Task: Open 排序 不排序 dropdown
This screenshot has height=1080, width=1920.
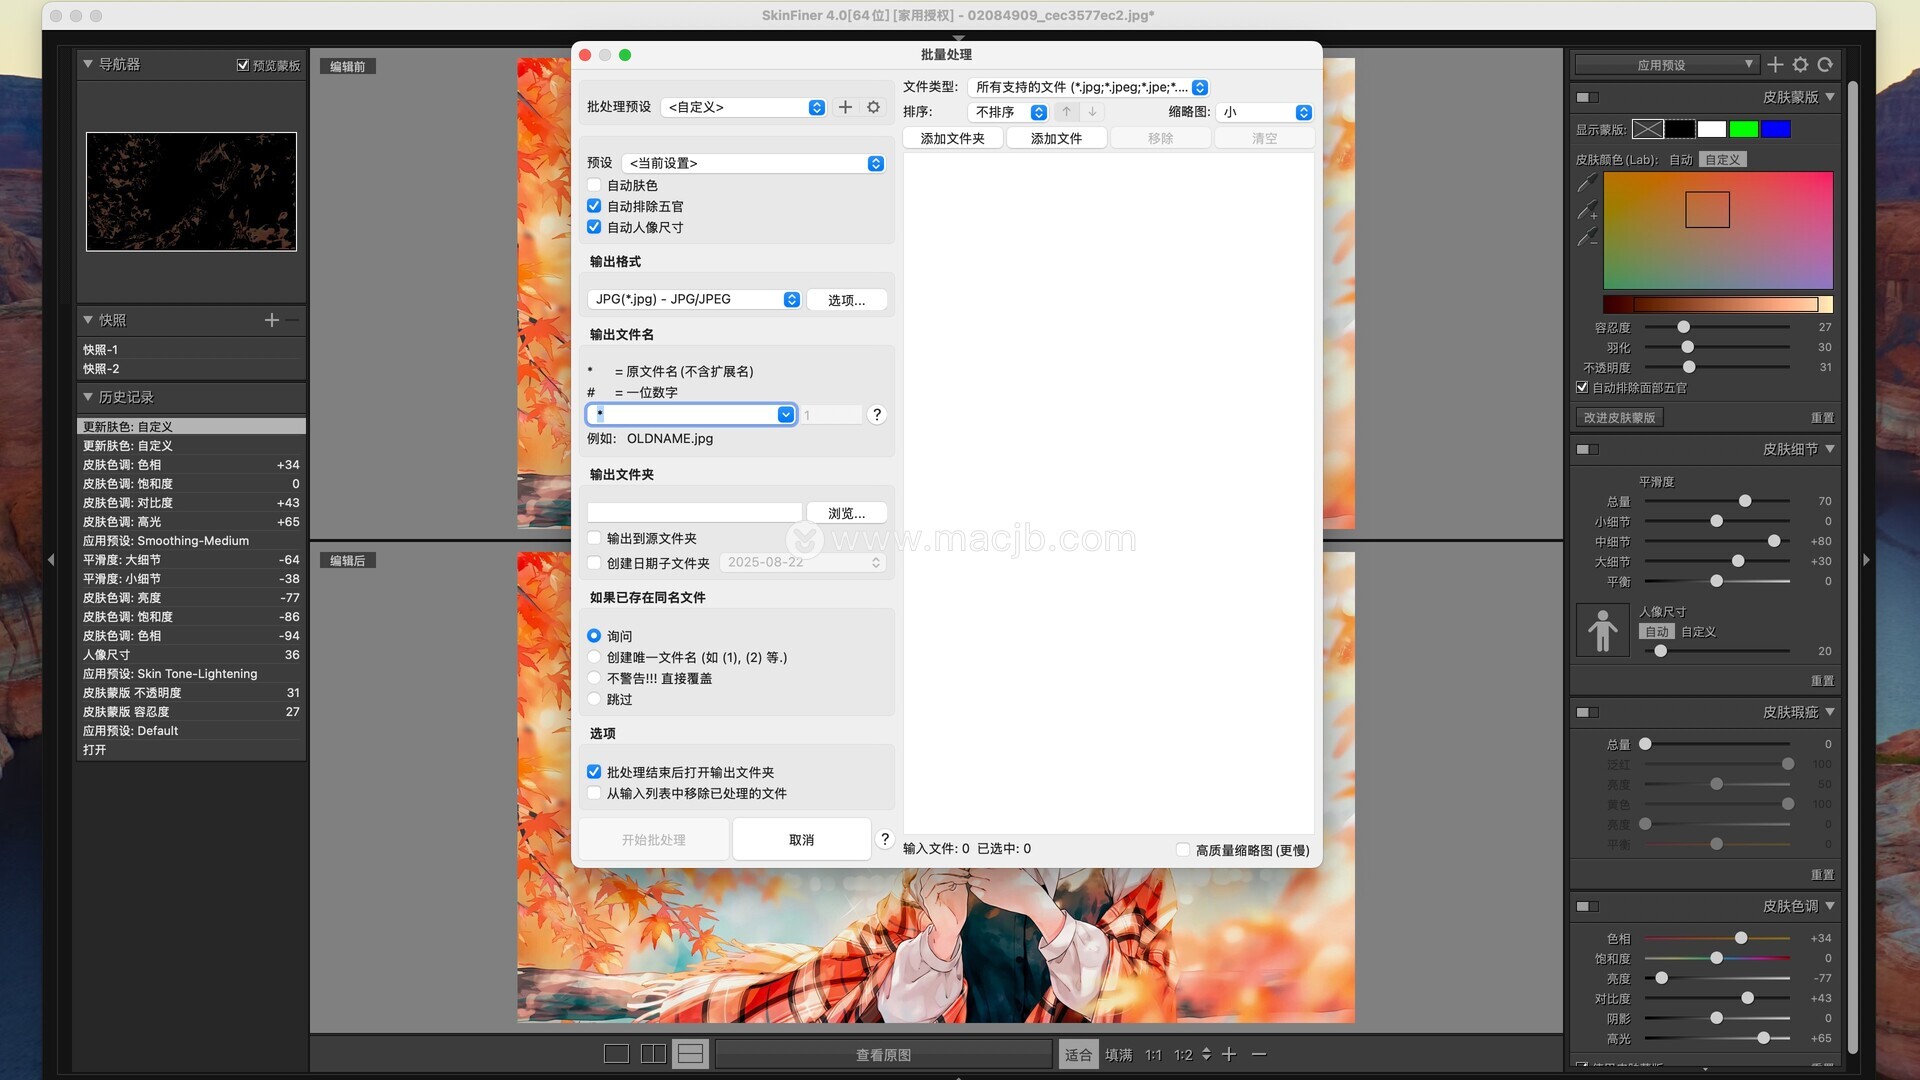Action: pos(1008,112)
